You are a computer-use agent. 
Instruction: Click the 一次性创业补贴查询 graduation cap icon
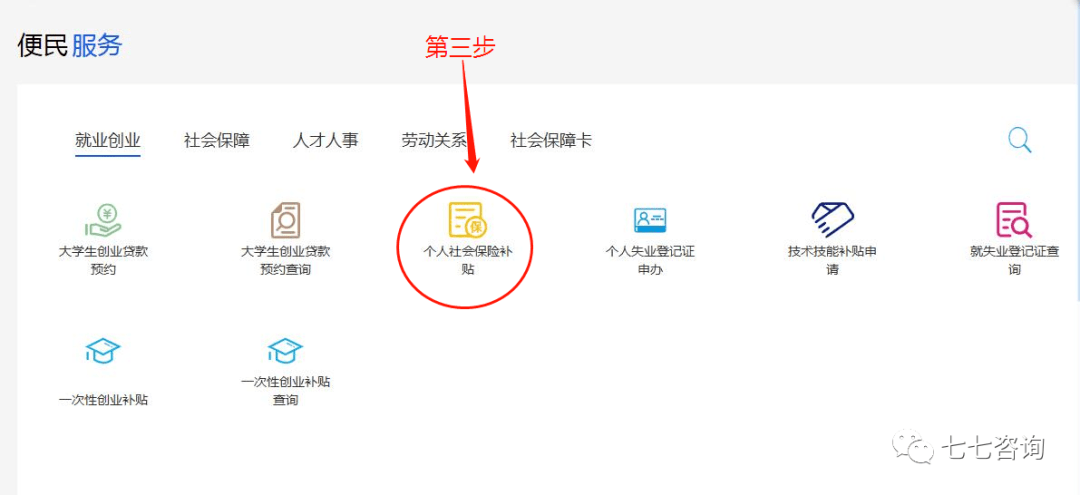tap(285, 351)
